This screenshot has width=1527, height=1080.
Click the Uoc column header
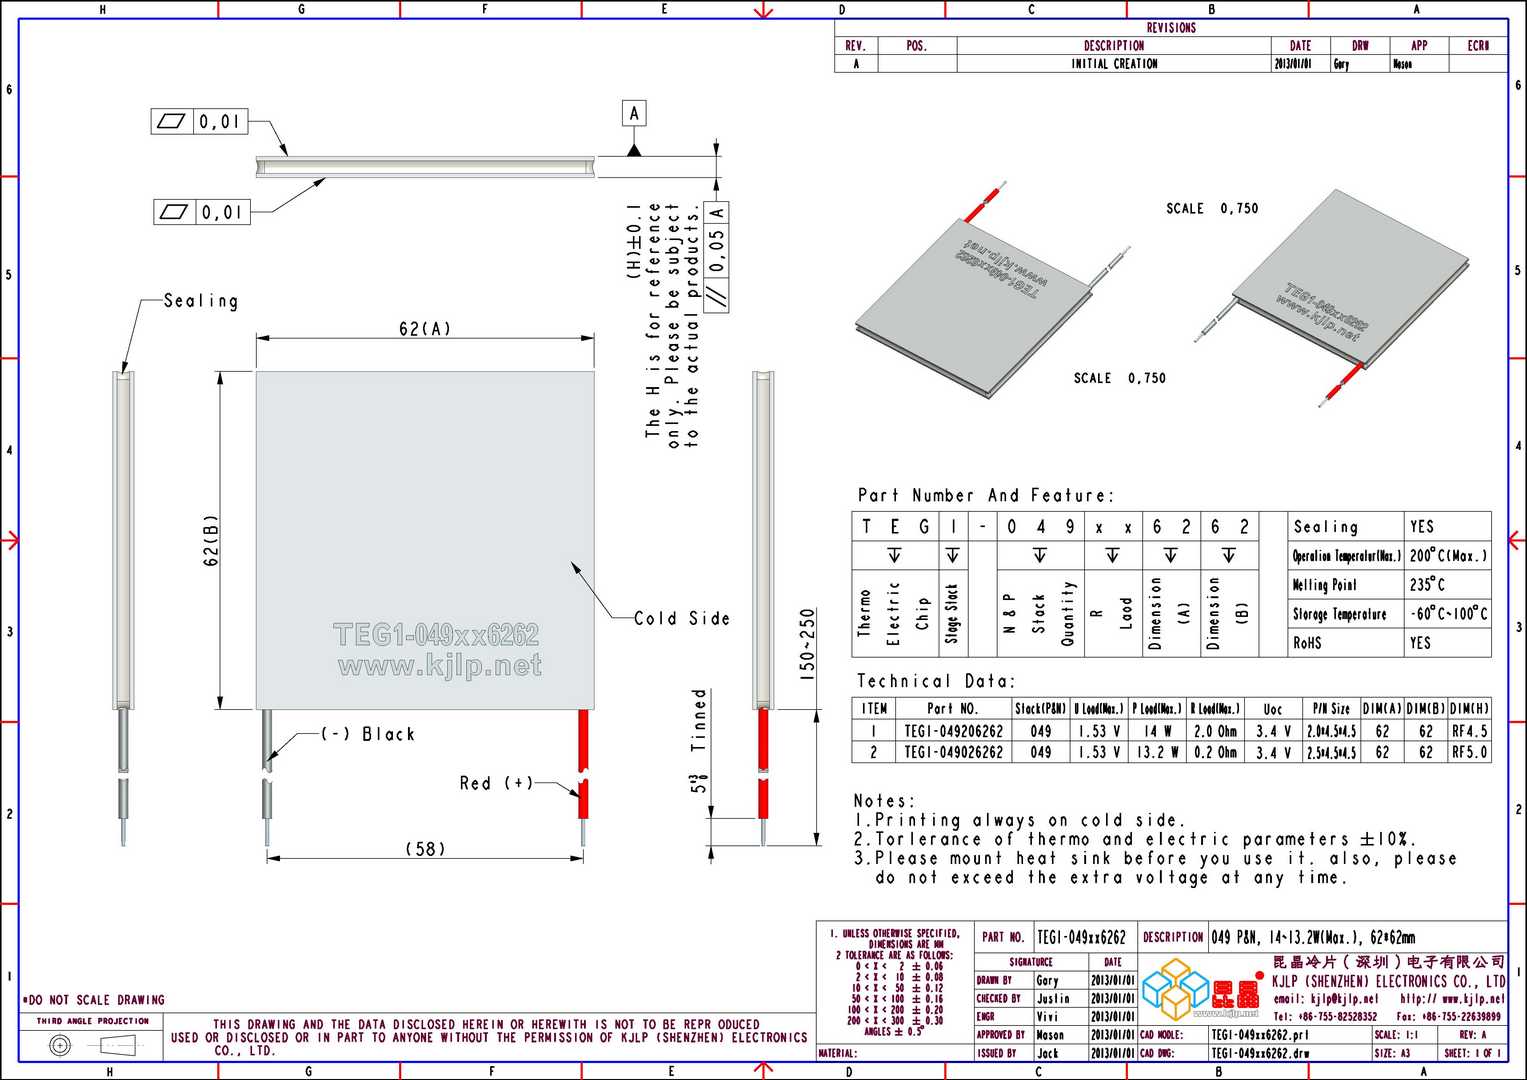(1272, 709)
